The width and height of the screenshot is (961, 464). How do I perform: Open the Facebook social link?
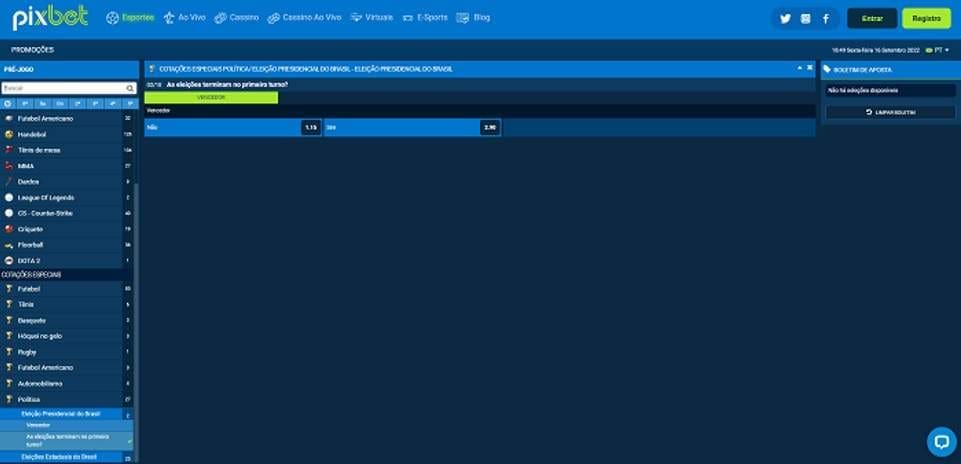point(826,18)
